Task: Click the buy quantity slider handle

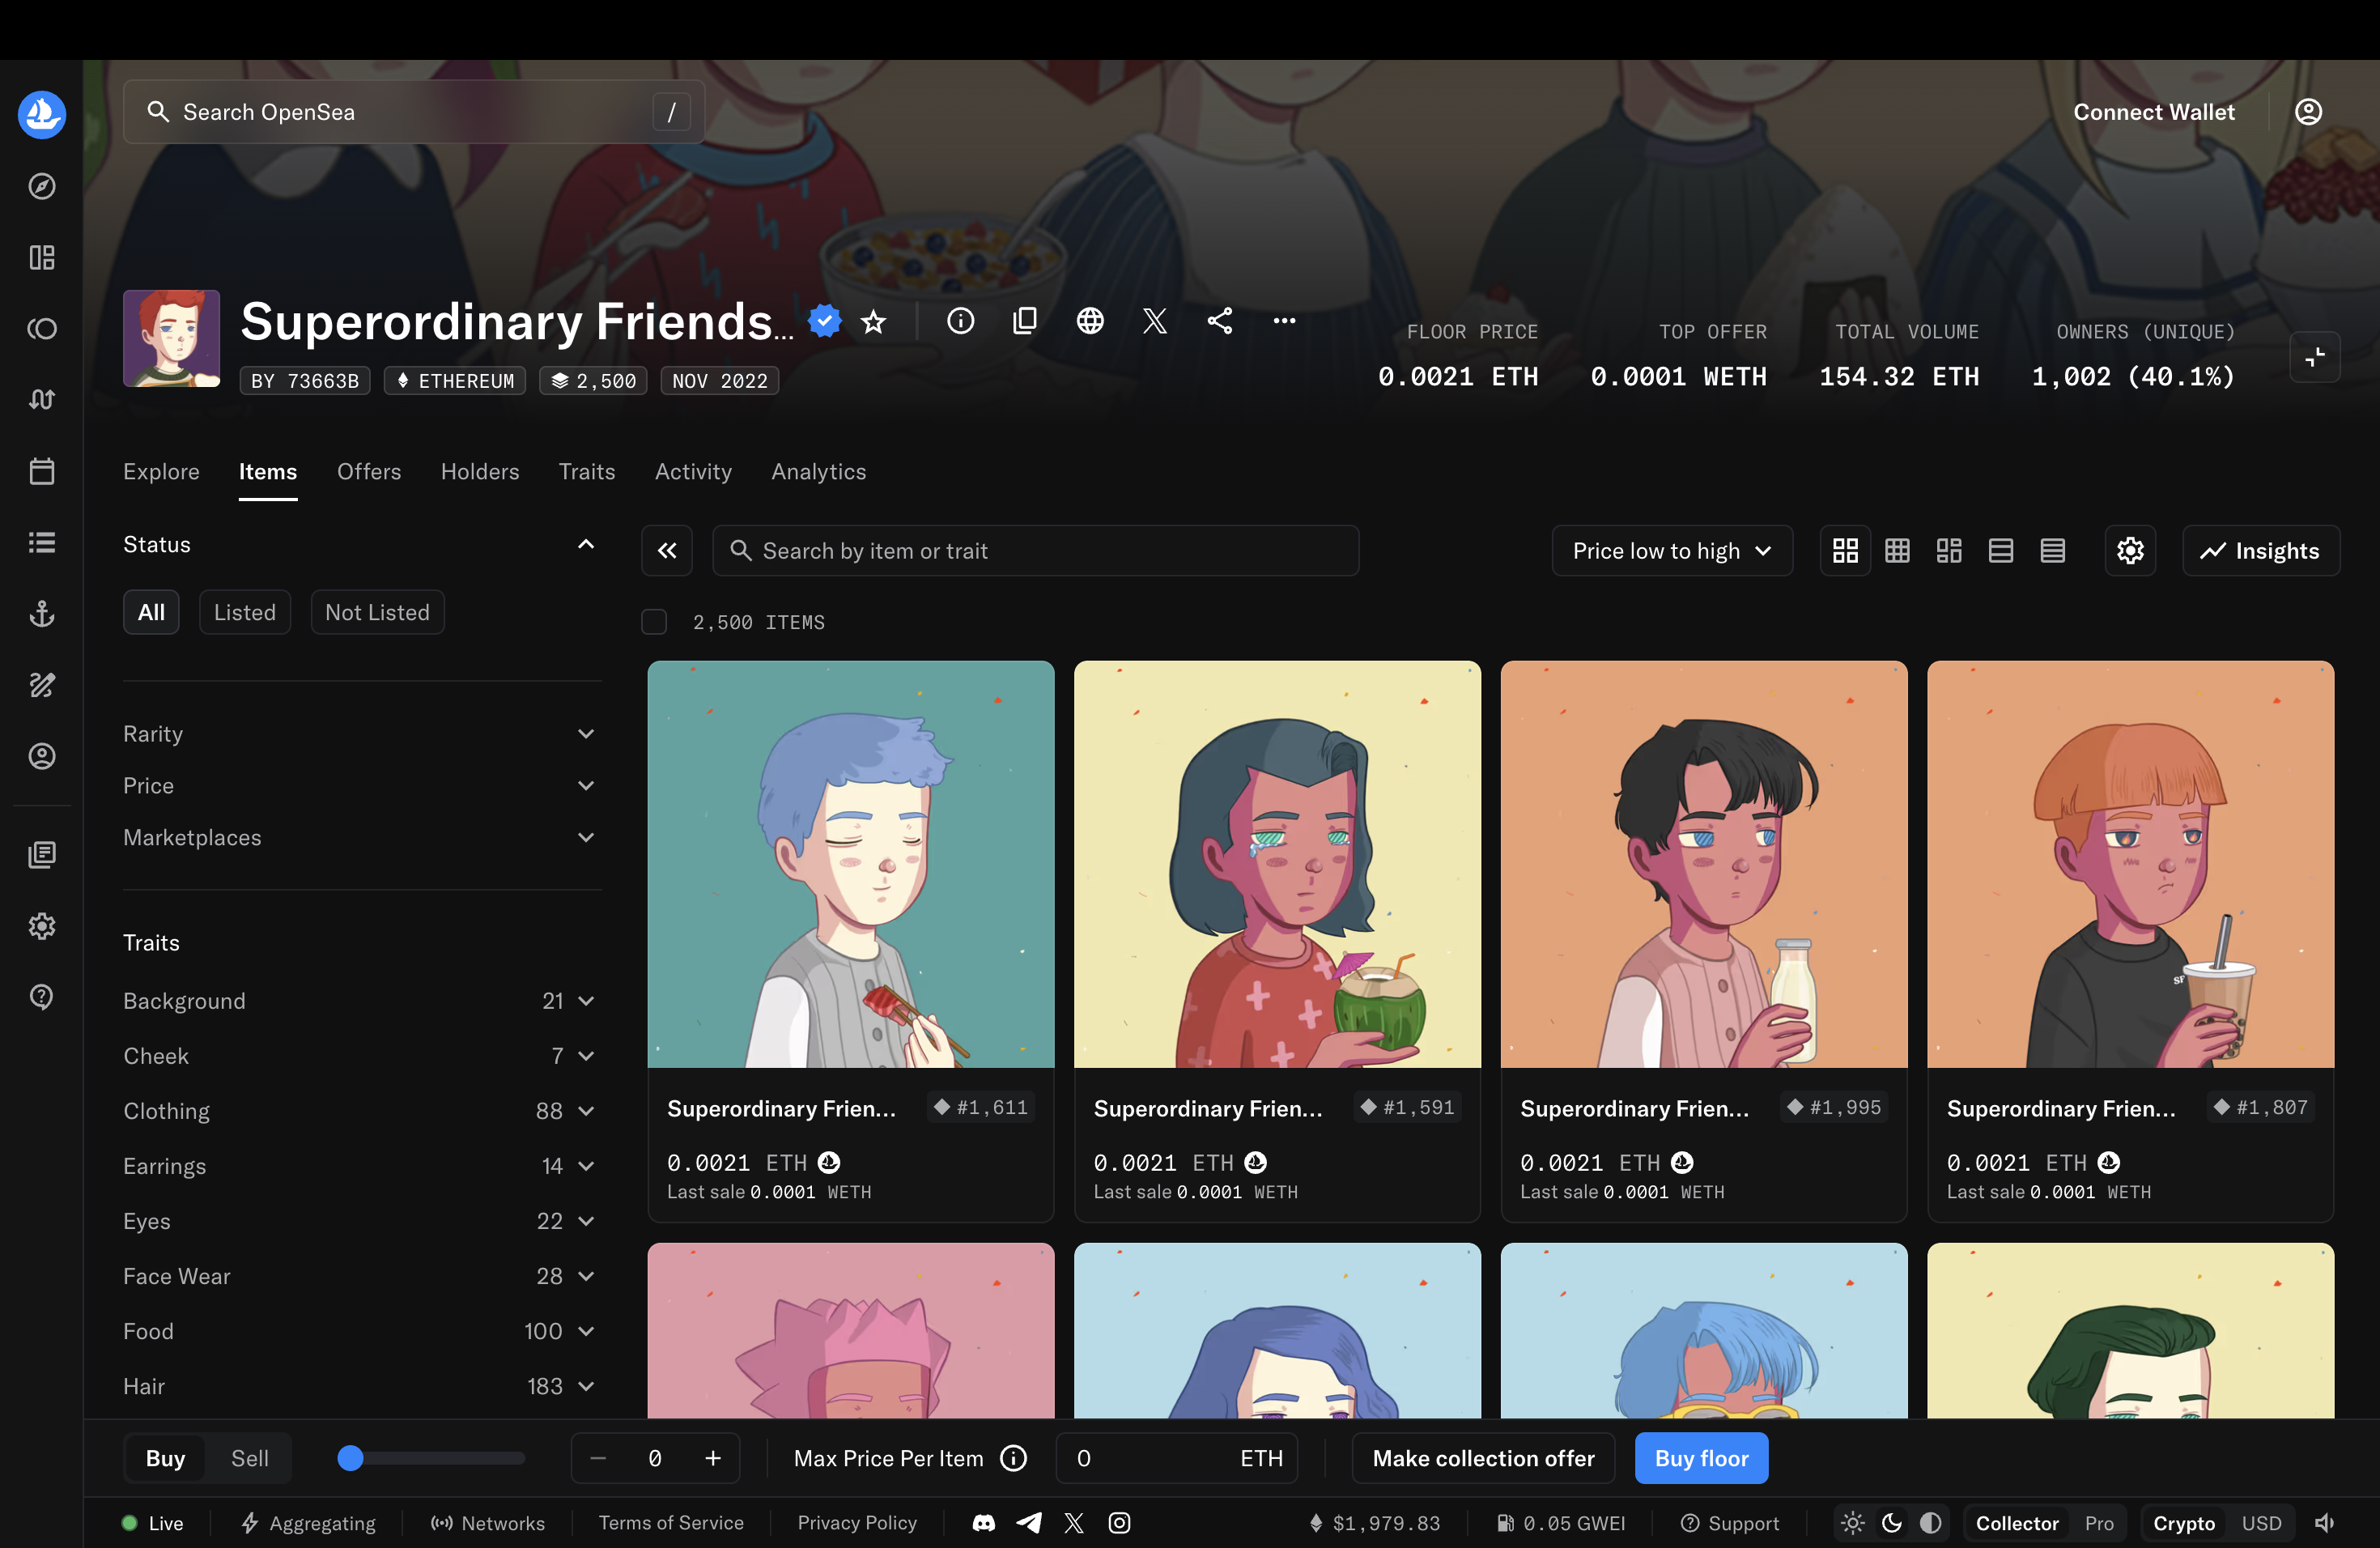Action: click(350, 1459)
